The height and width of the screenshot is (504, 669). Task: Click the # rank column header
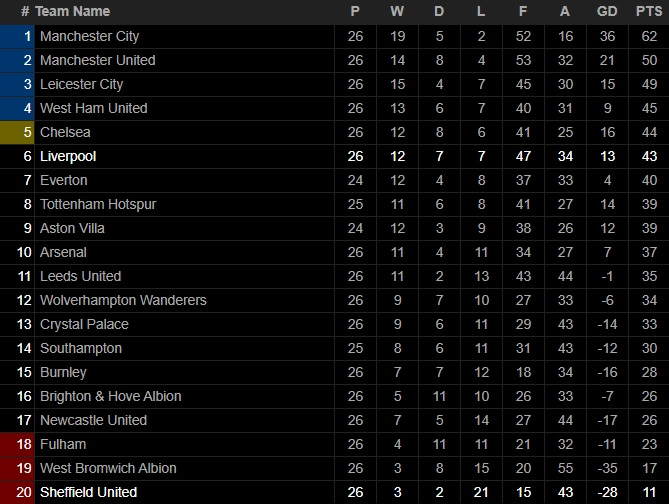pyautogui.click(x=25, y=12)
